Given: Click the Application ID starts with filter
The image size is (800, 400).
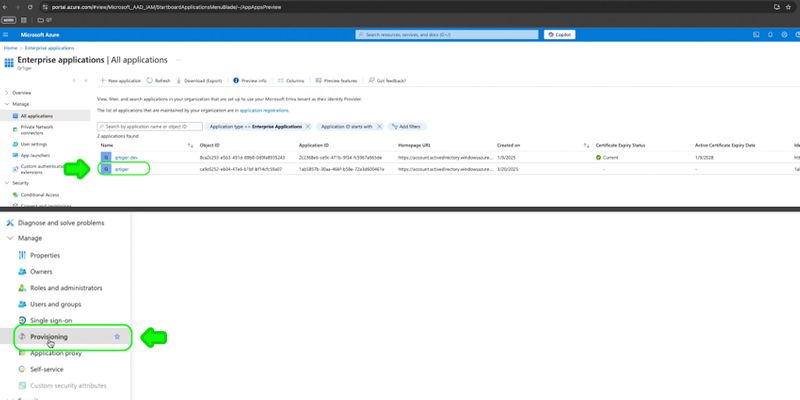Looking at the screenshot, I should pos(347,126).
